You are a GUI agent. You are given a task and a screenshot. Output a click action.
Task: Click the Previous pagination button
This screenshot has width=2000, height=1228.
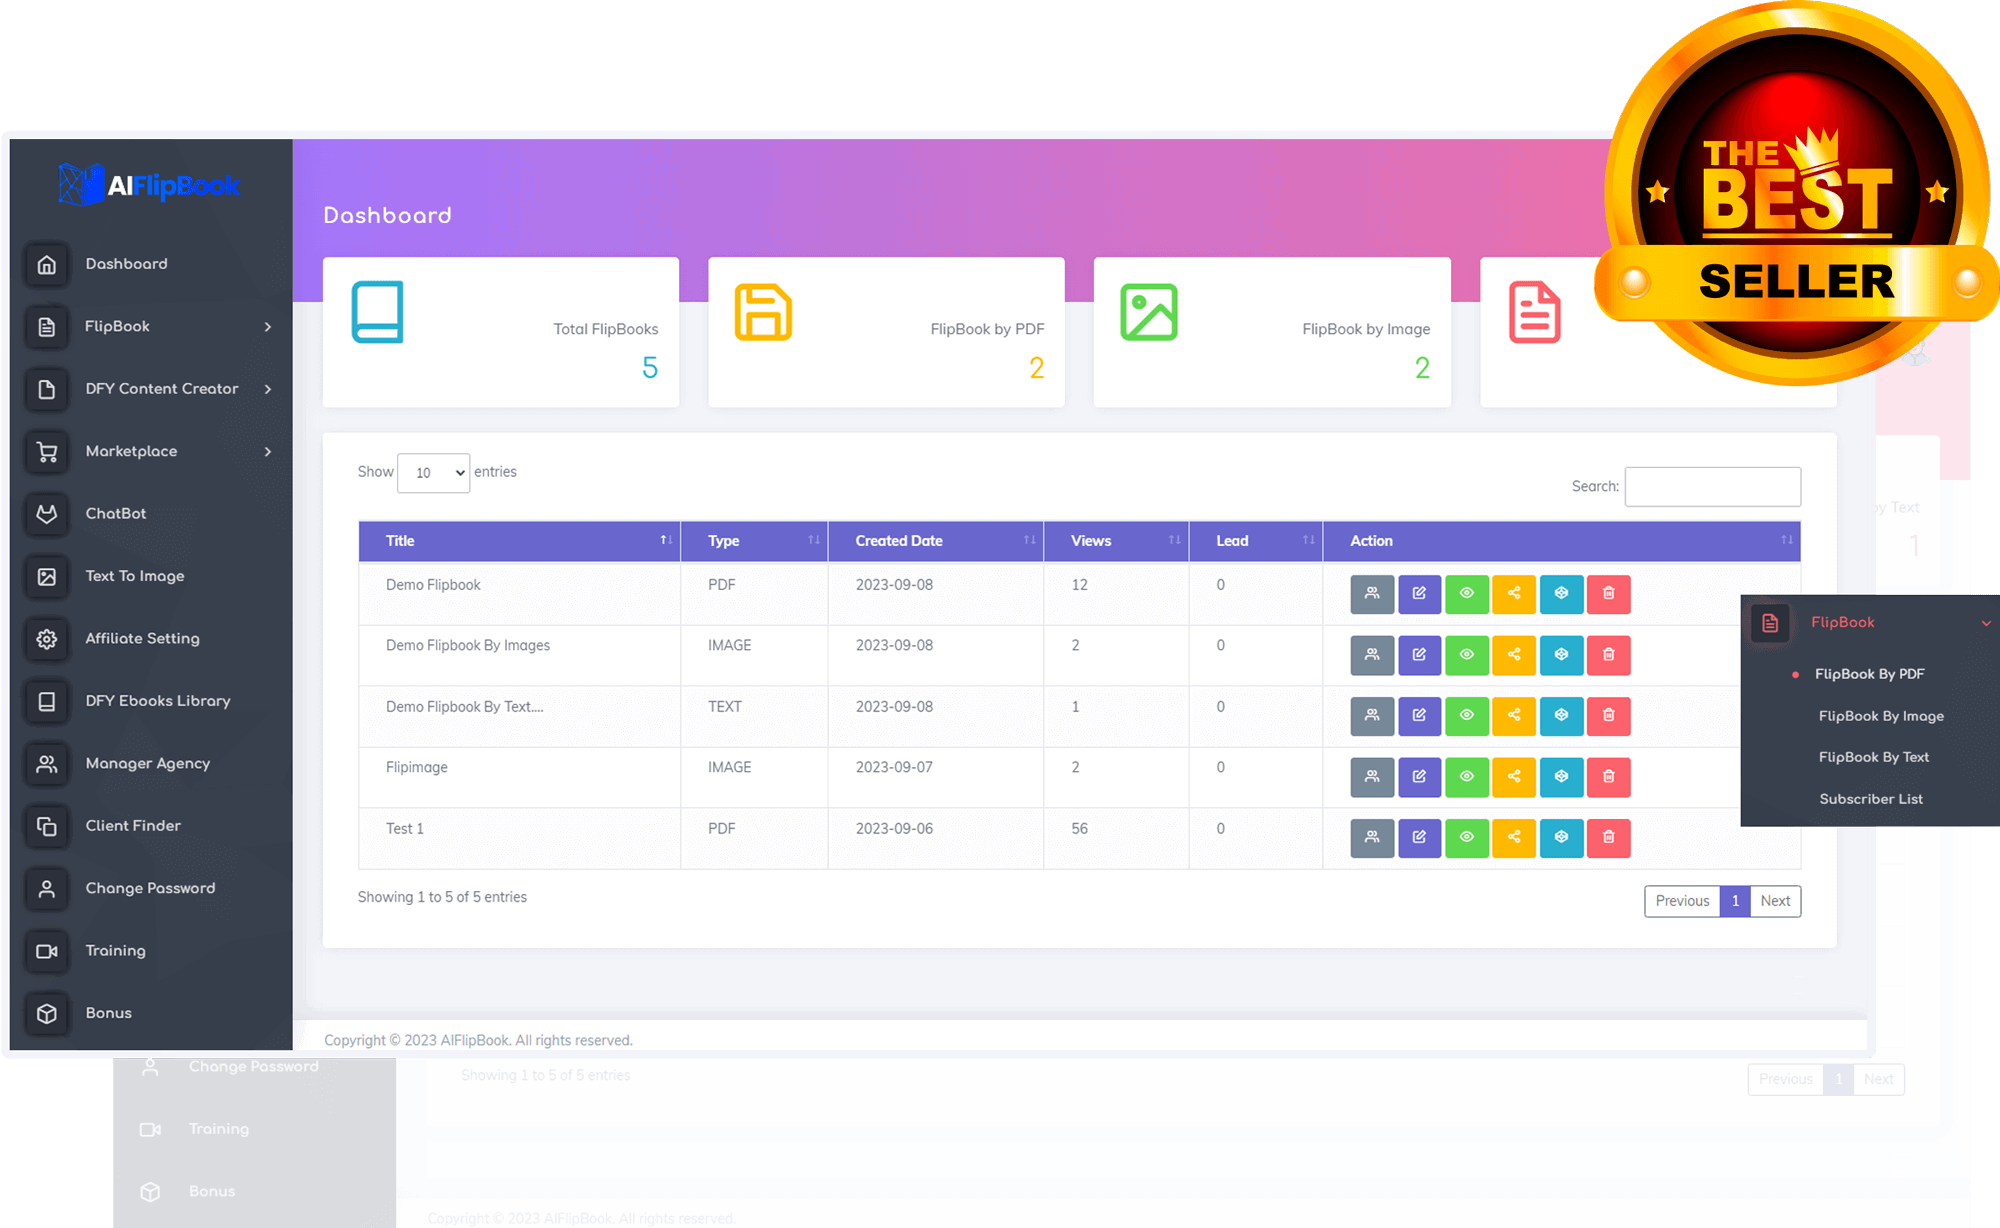[x=1682, y=901]
